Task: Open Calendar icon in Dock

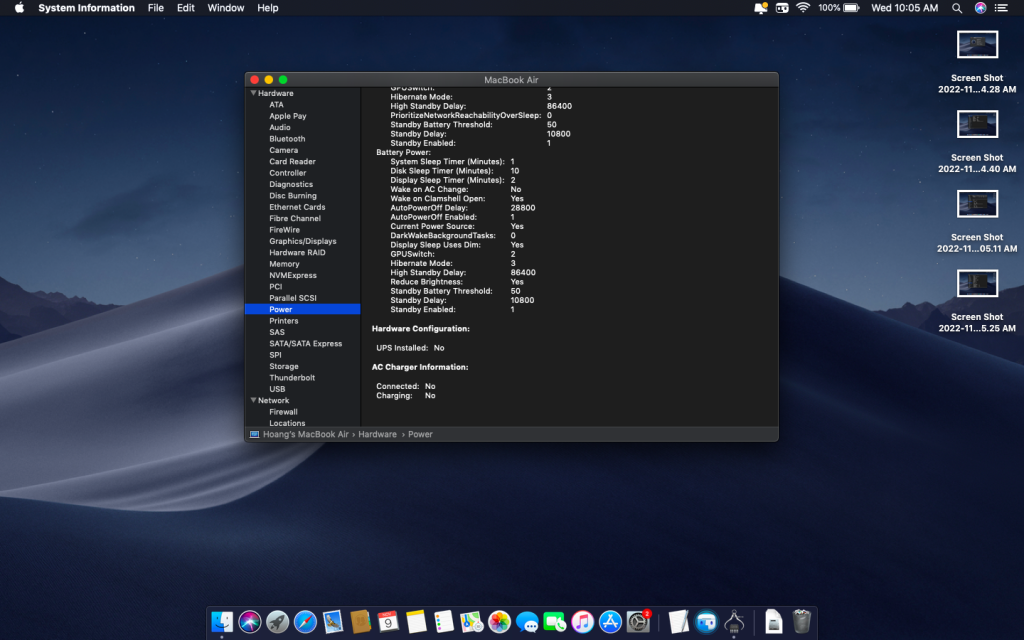Action: 388,621
